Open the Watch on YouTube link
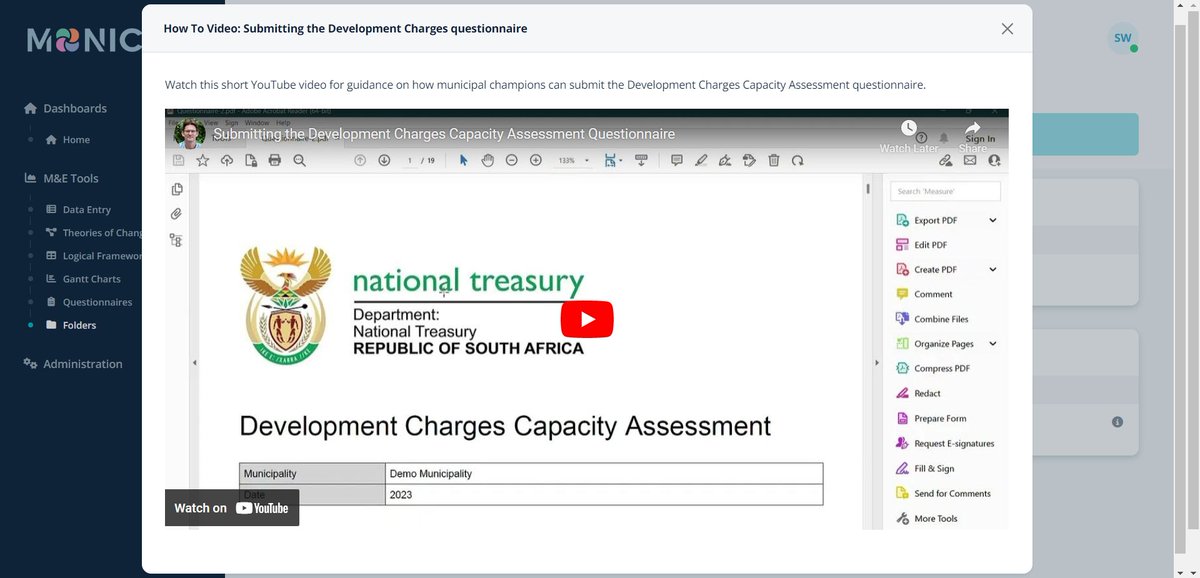 [232, 508]
